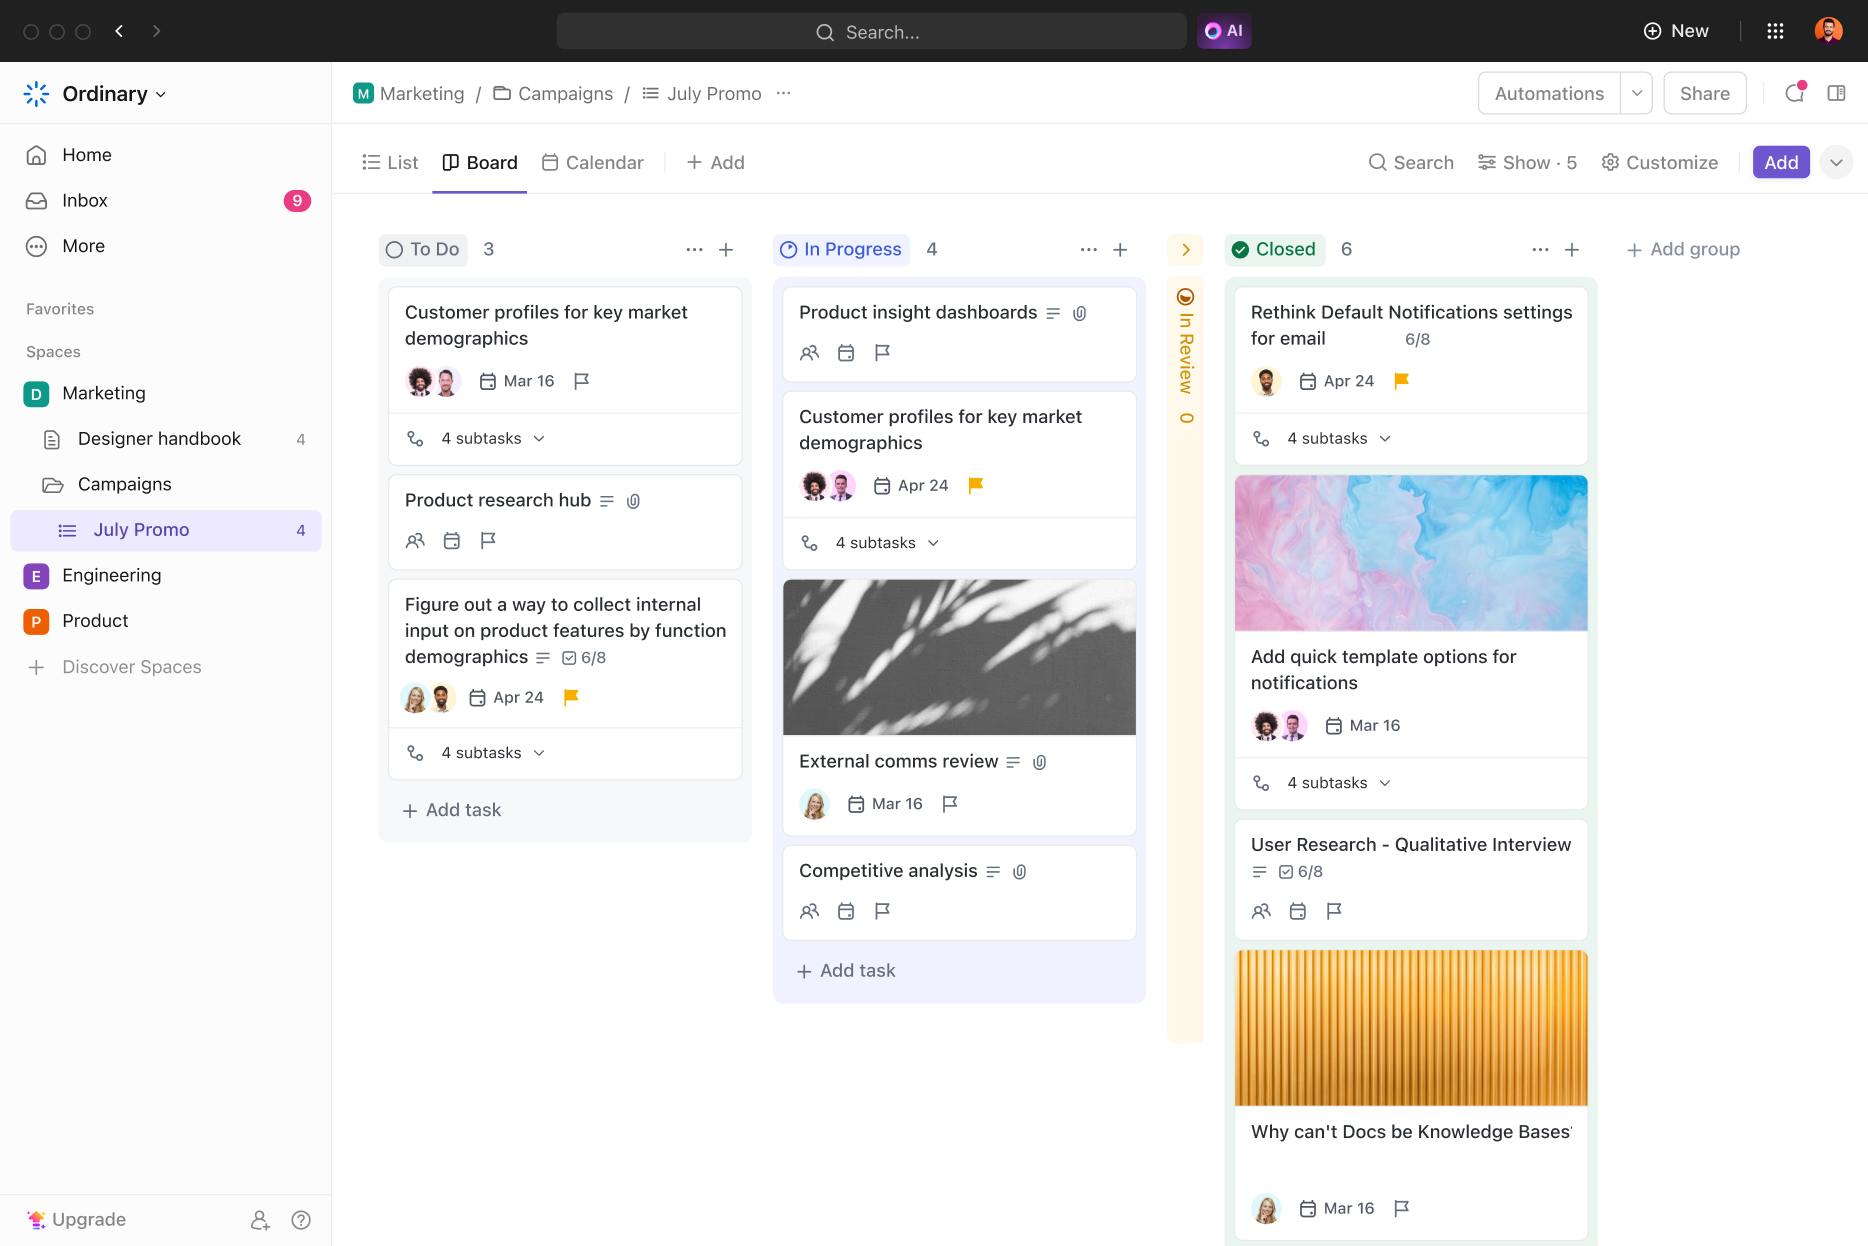Open the Automations dropdown arrow
Image resolution: width=1868 pixels, height=1246 pixels.
(1637, 93)
